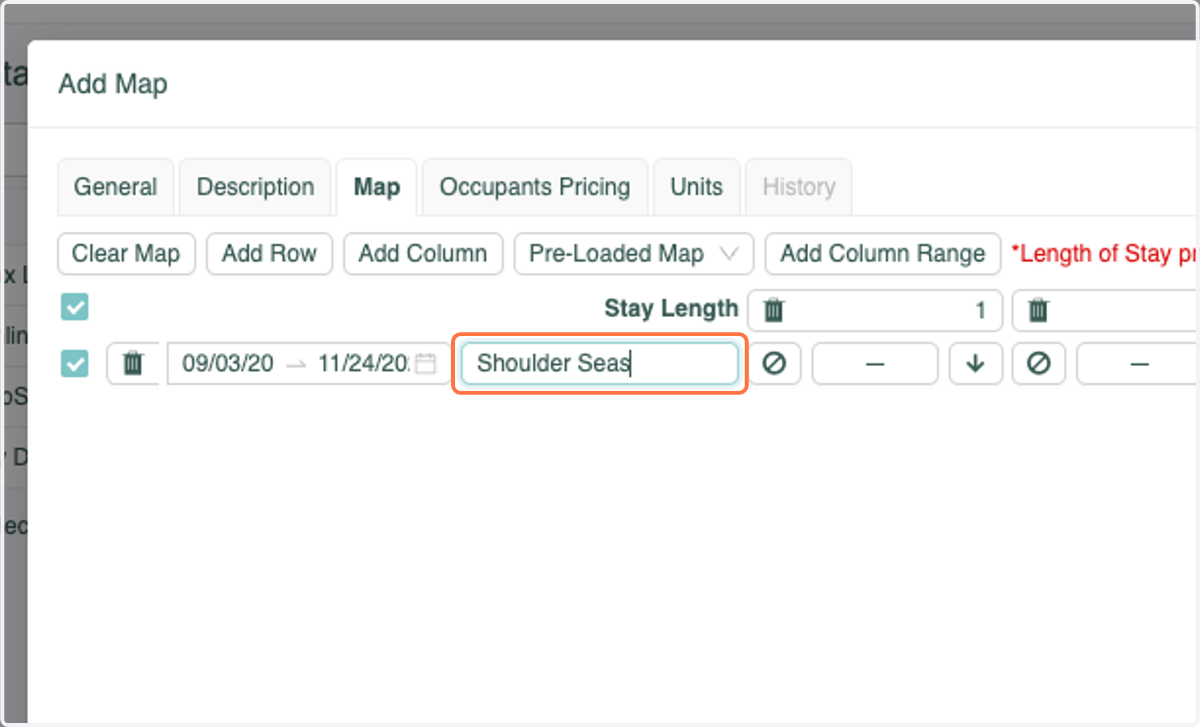Click first block icon in Shoulder Season row
Screen dimensions: 1200x727
(774, 364)
